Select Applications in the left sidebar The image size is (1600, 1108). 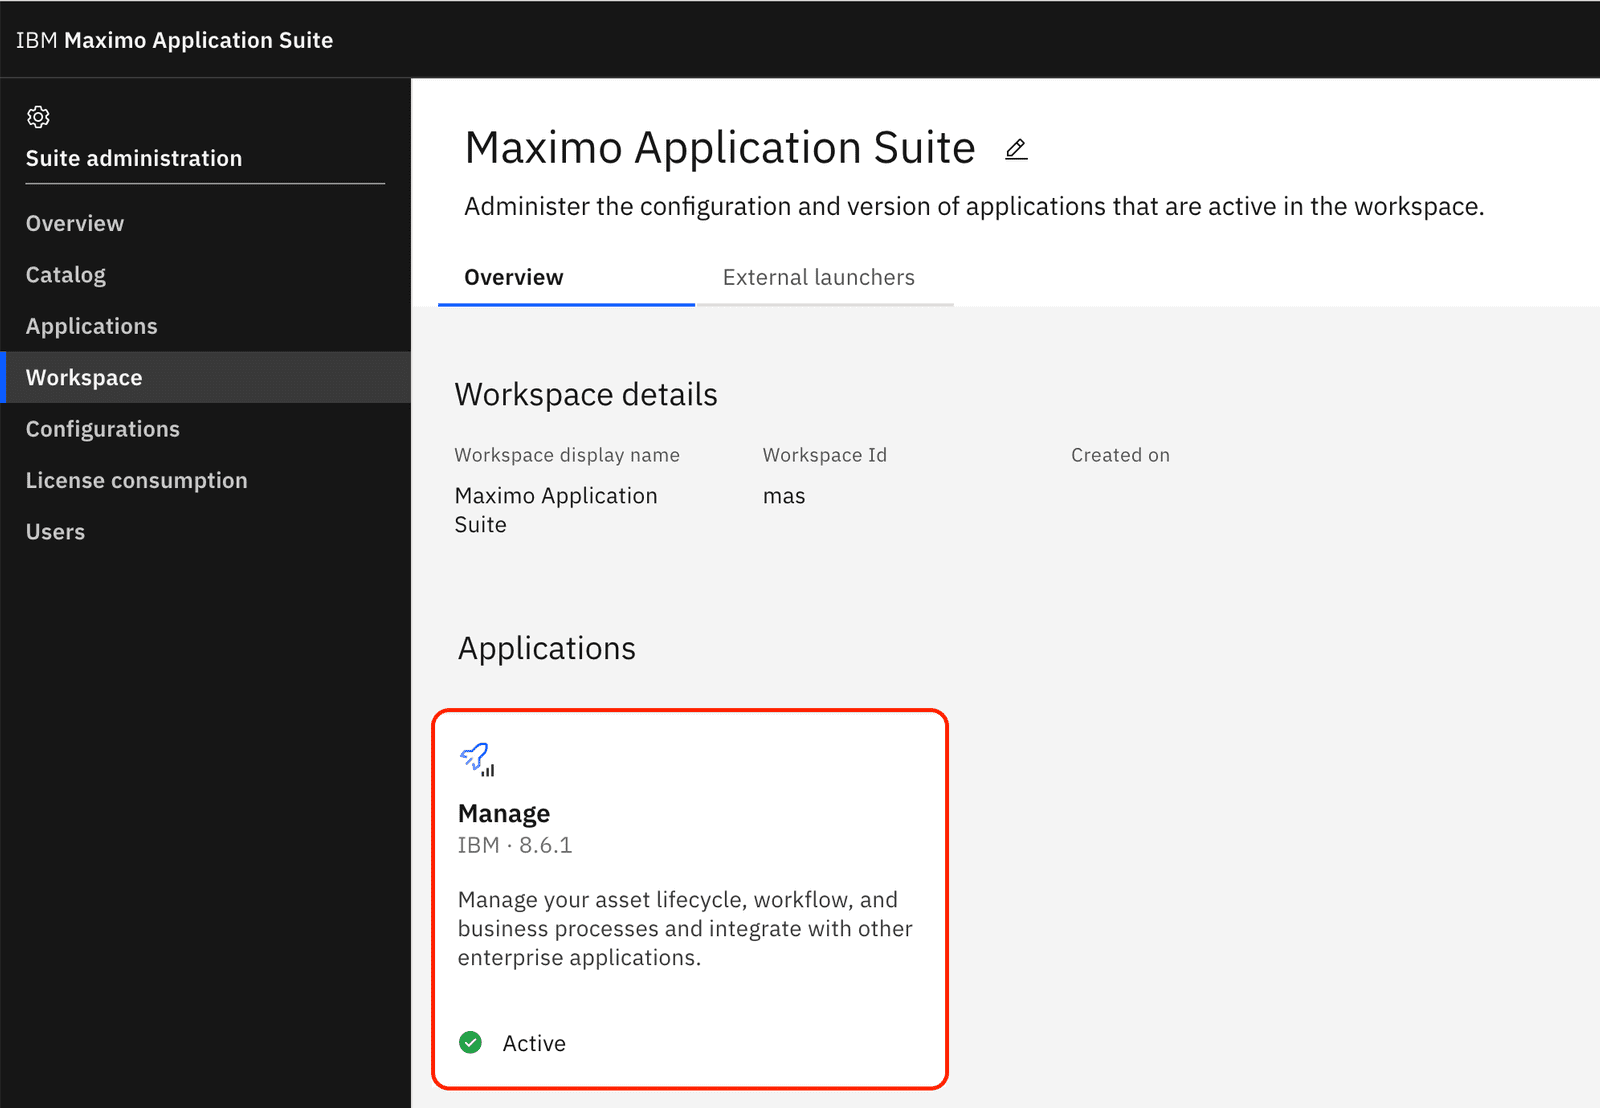pyautogui.click(x=91, y=325)
